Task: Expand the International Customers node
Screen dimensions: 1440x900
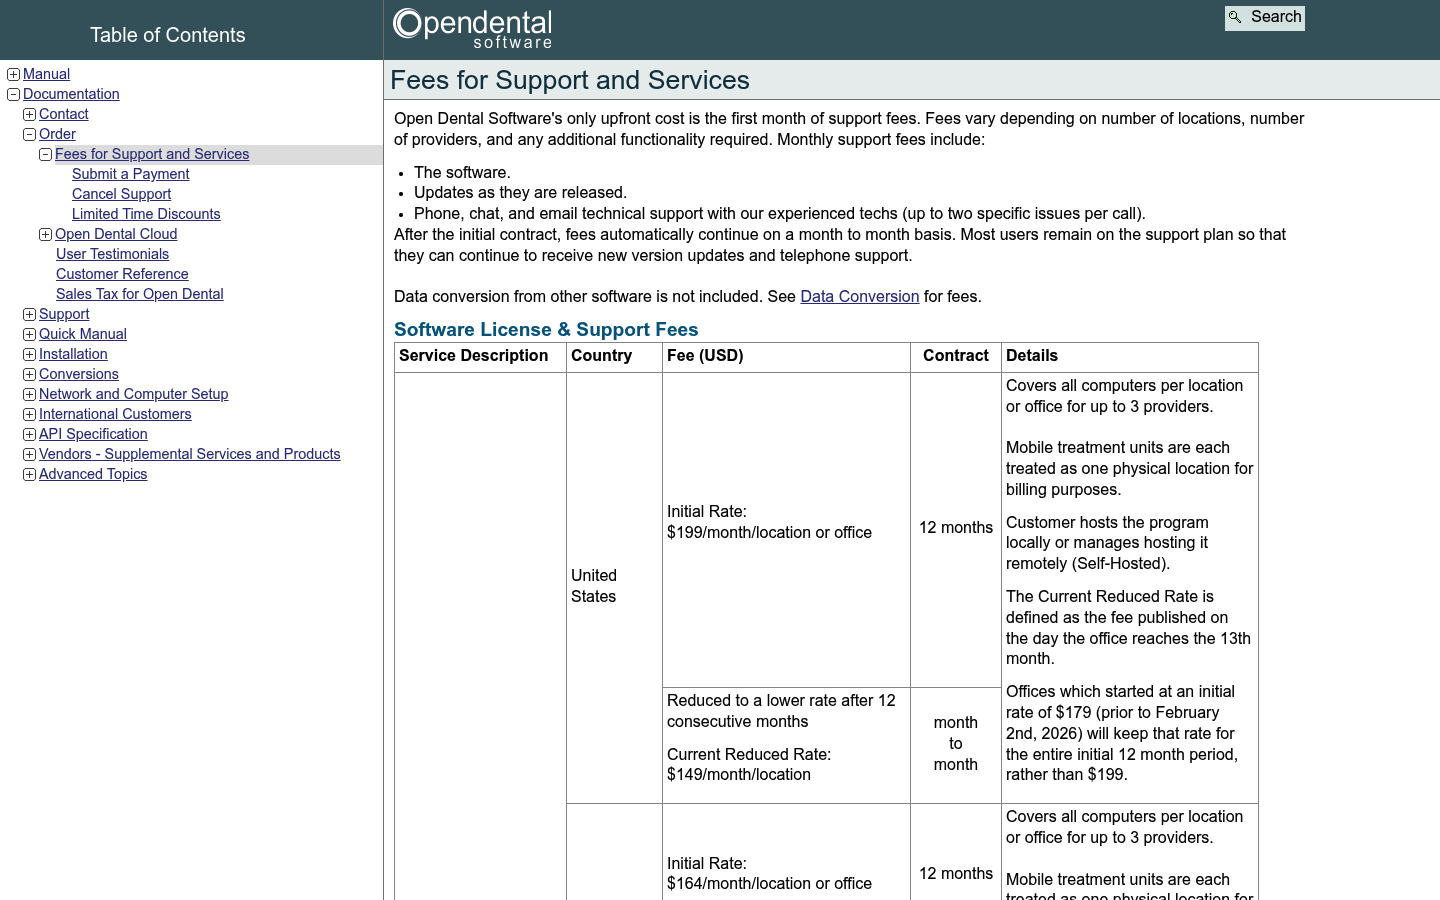Action: pos(29,414)
